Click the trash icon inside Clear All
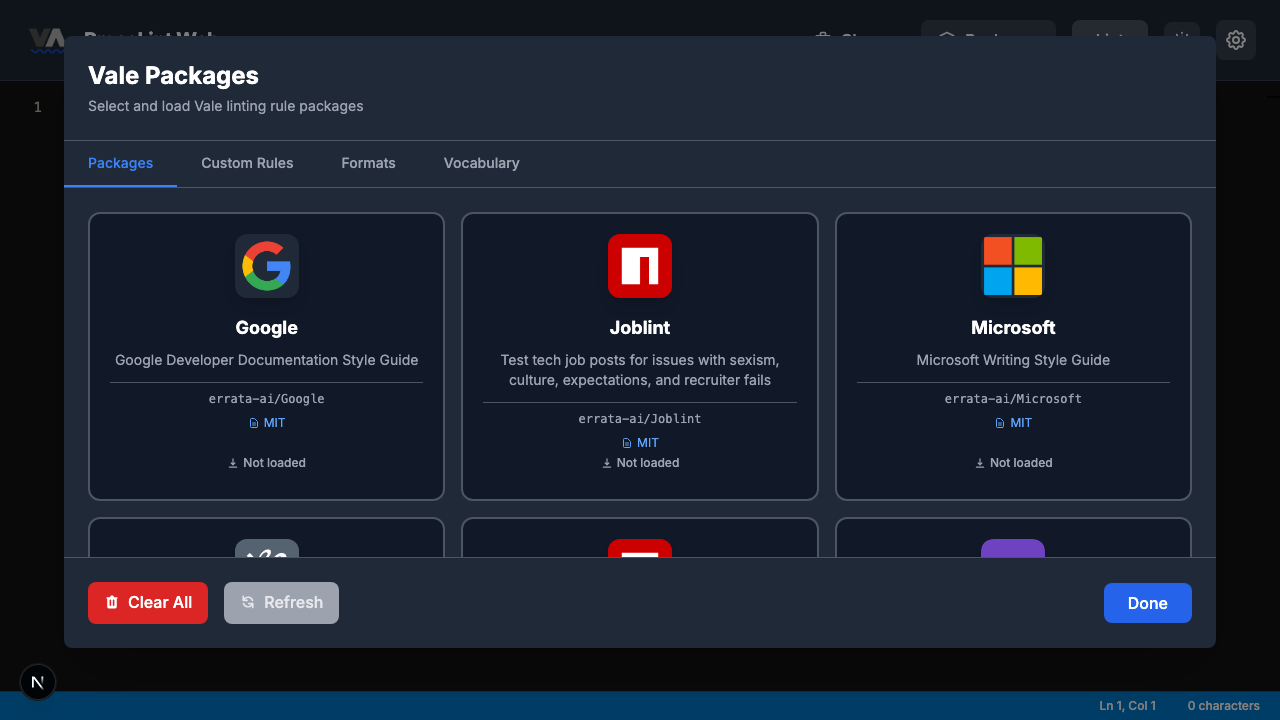This screenshot has height=720, width=1280. point(111,602)
